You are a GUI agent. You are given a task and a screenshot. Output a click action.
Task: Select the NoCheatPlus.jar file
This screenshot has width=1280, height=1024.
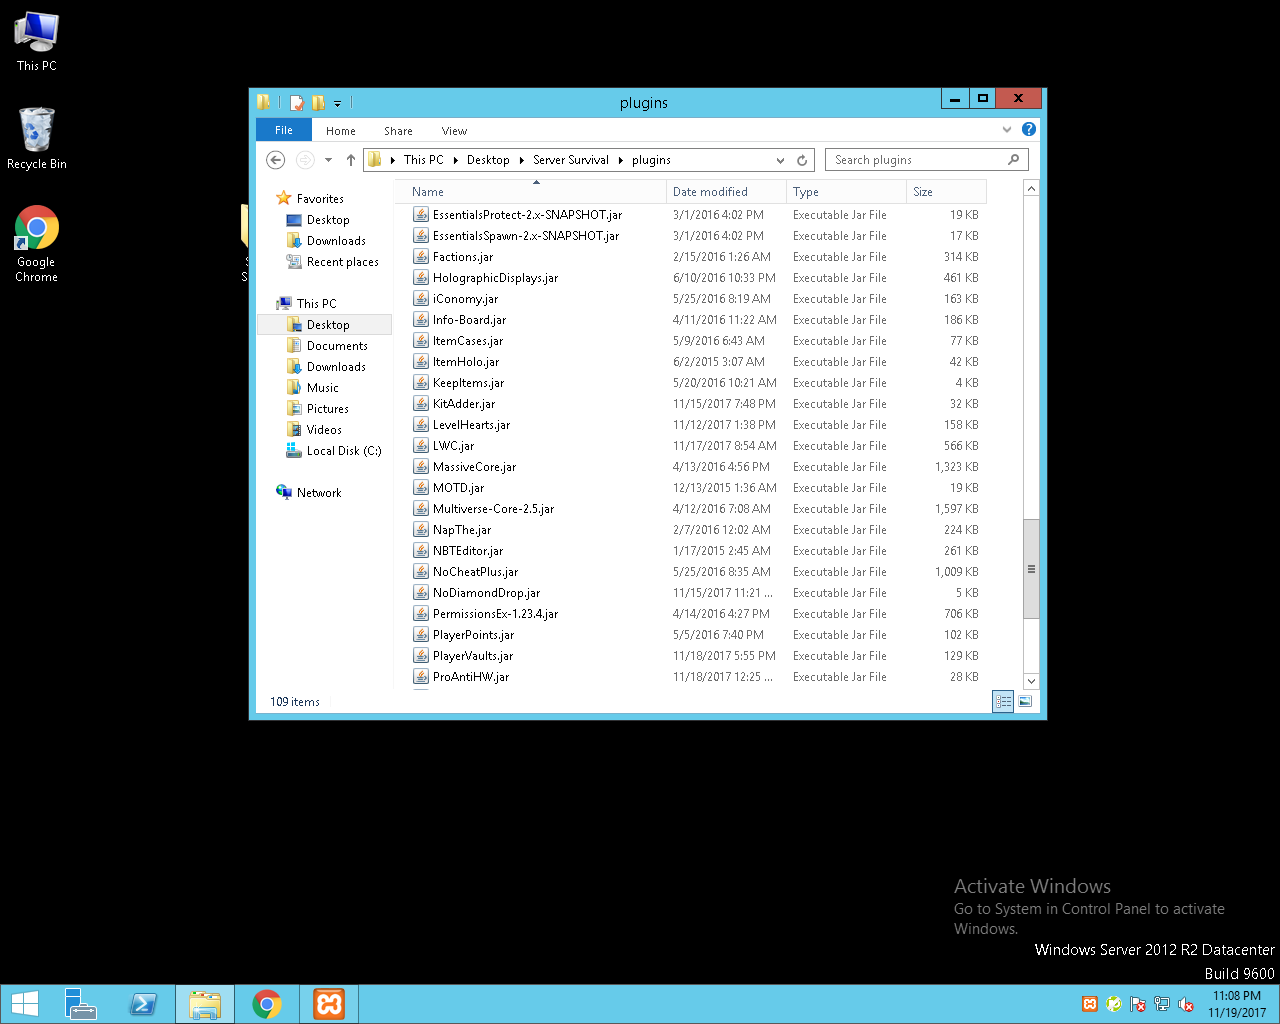tap(475, 572)
